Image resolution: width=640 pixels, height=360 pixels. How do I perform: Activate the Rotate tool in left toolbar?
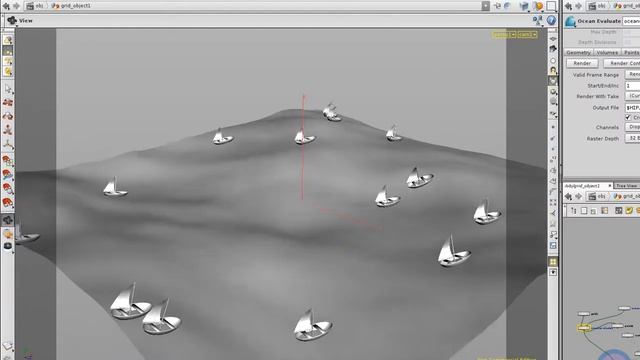[8, 116]
